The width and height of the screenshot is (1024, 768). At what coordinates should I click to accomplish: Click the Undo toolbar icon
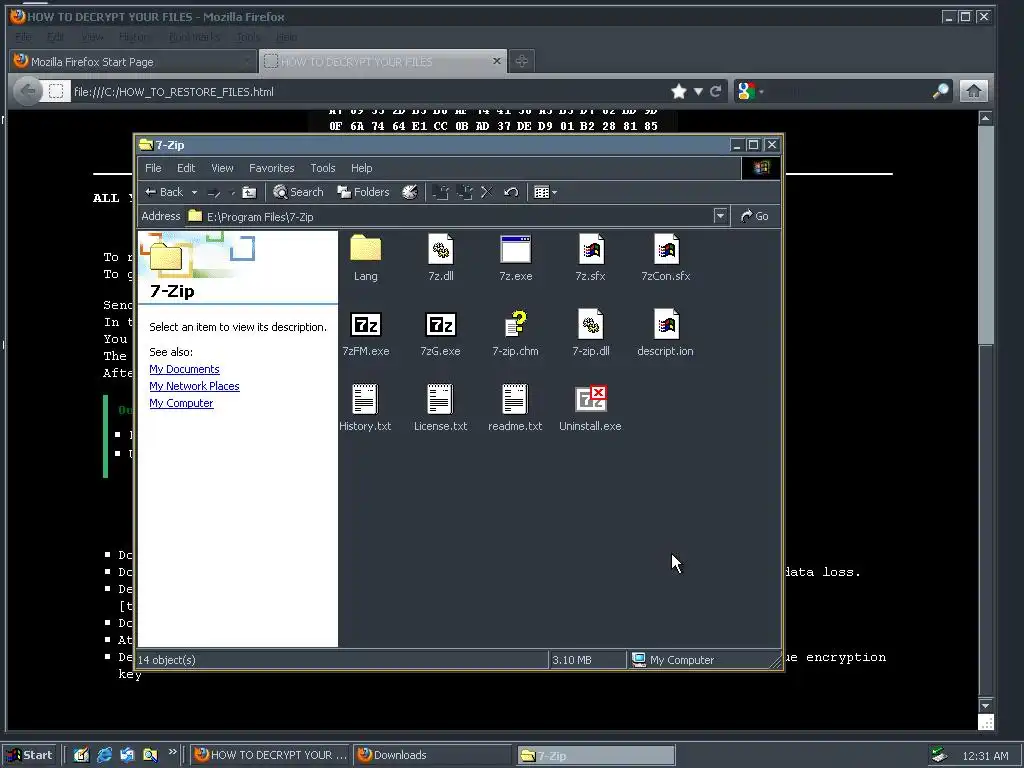pos(511,192)
